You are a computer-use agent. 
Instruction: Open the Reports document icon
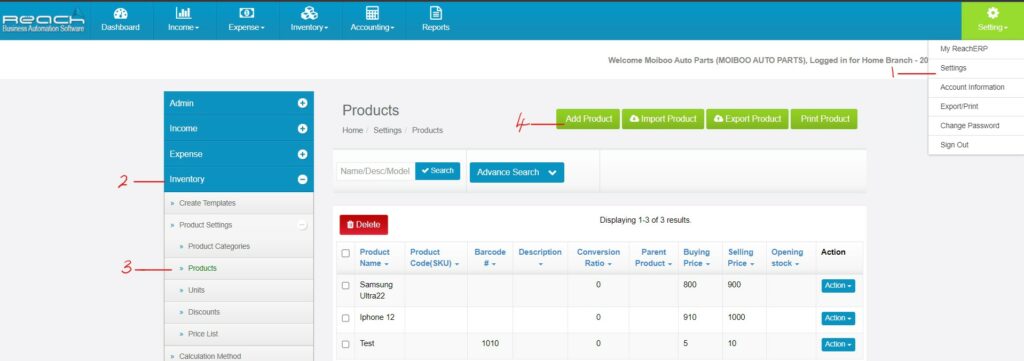tap(436, 13)
